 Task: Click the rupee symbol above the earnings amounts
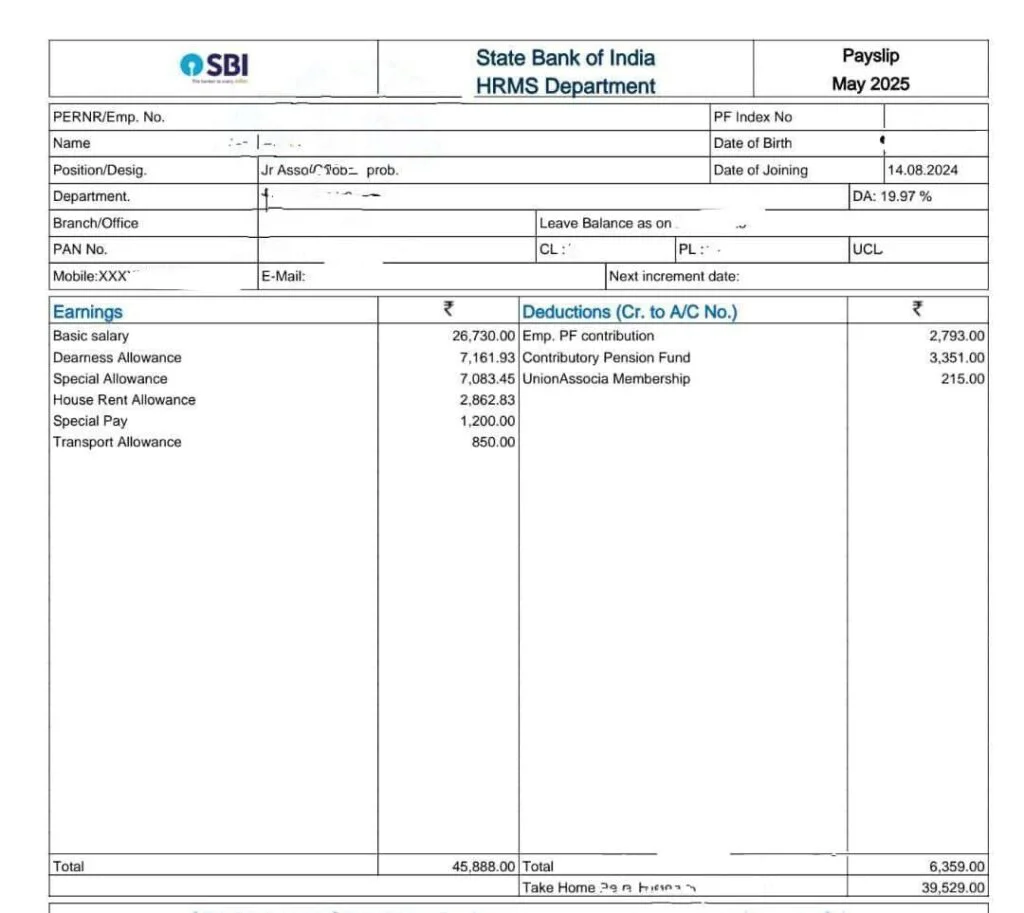point(449,308)
